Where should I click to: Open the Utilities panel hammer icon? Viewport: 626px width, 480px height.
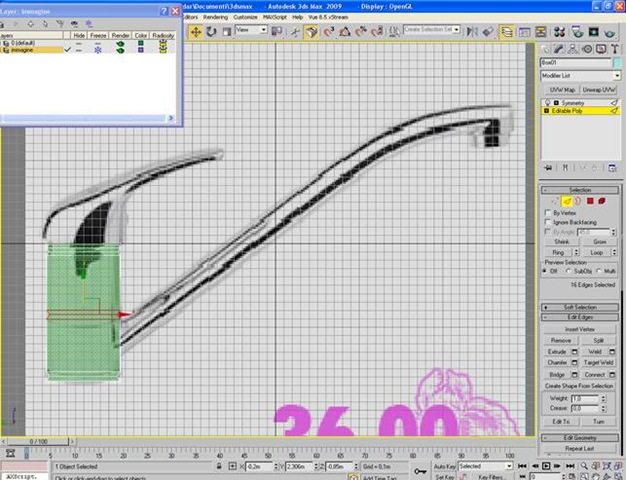[616, 48]
